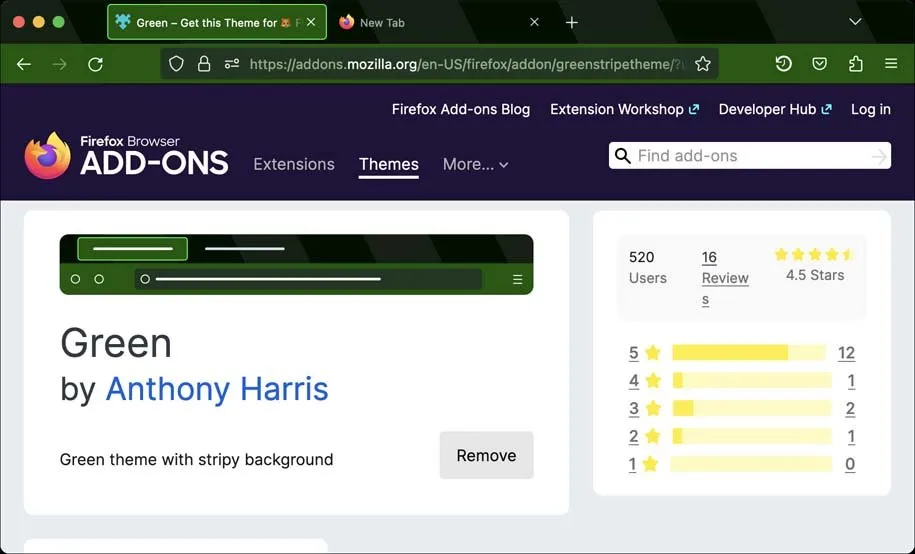This screenshot has width=915, height=554.
Task: Click the browser back arrow
Action: (x=24, y=64)
